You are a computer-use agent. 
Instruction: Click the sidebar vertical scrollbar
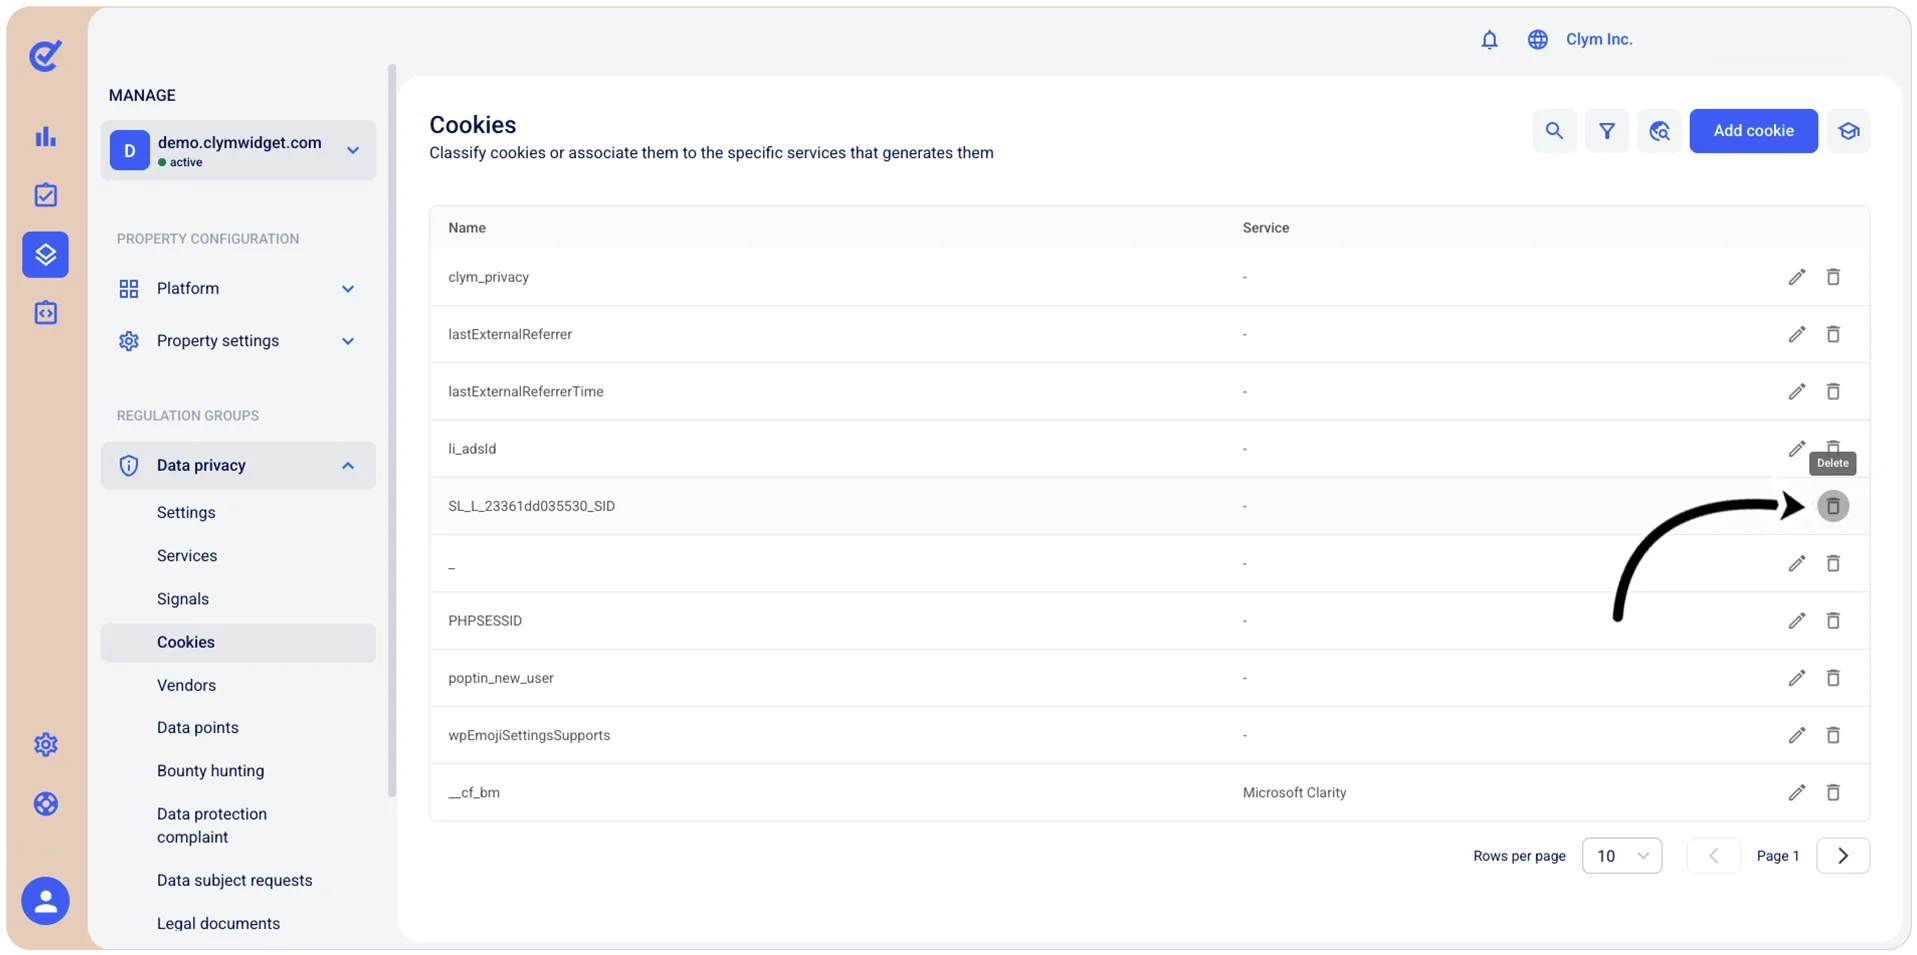391,430
